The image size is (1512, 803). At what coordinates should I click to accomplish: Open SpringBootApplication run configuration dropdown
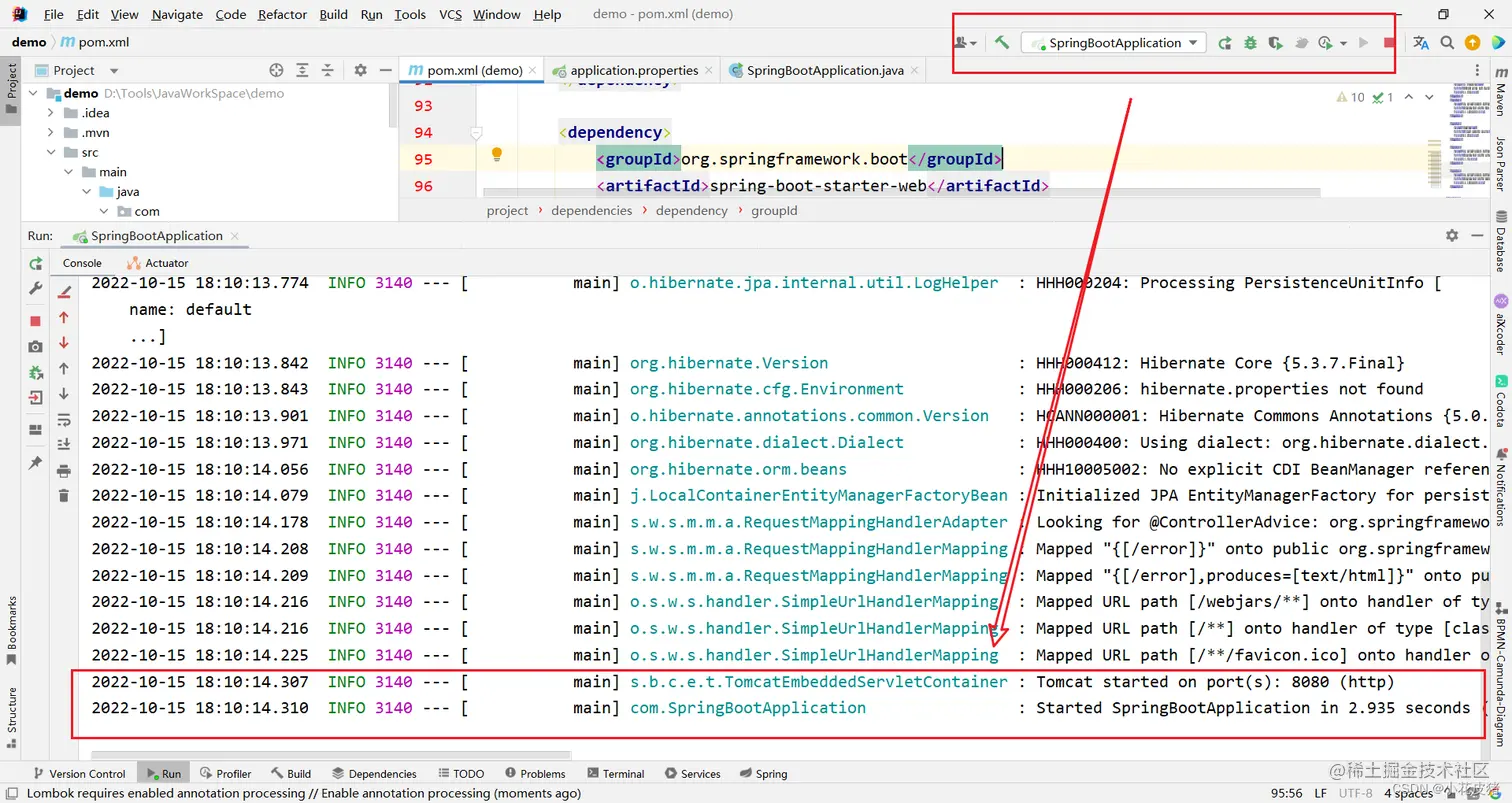[x=1113, y=43]
